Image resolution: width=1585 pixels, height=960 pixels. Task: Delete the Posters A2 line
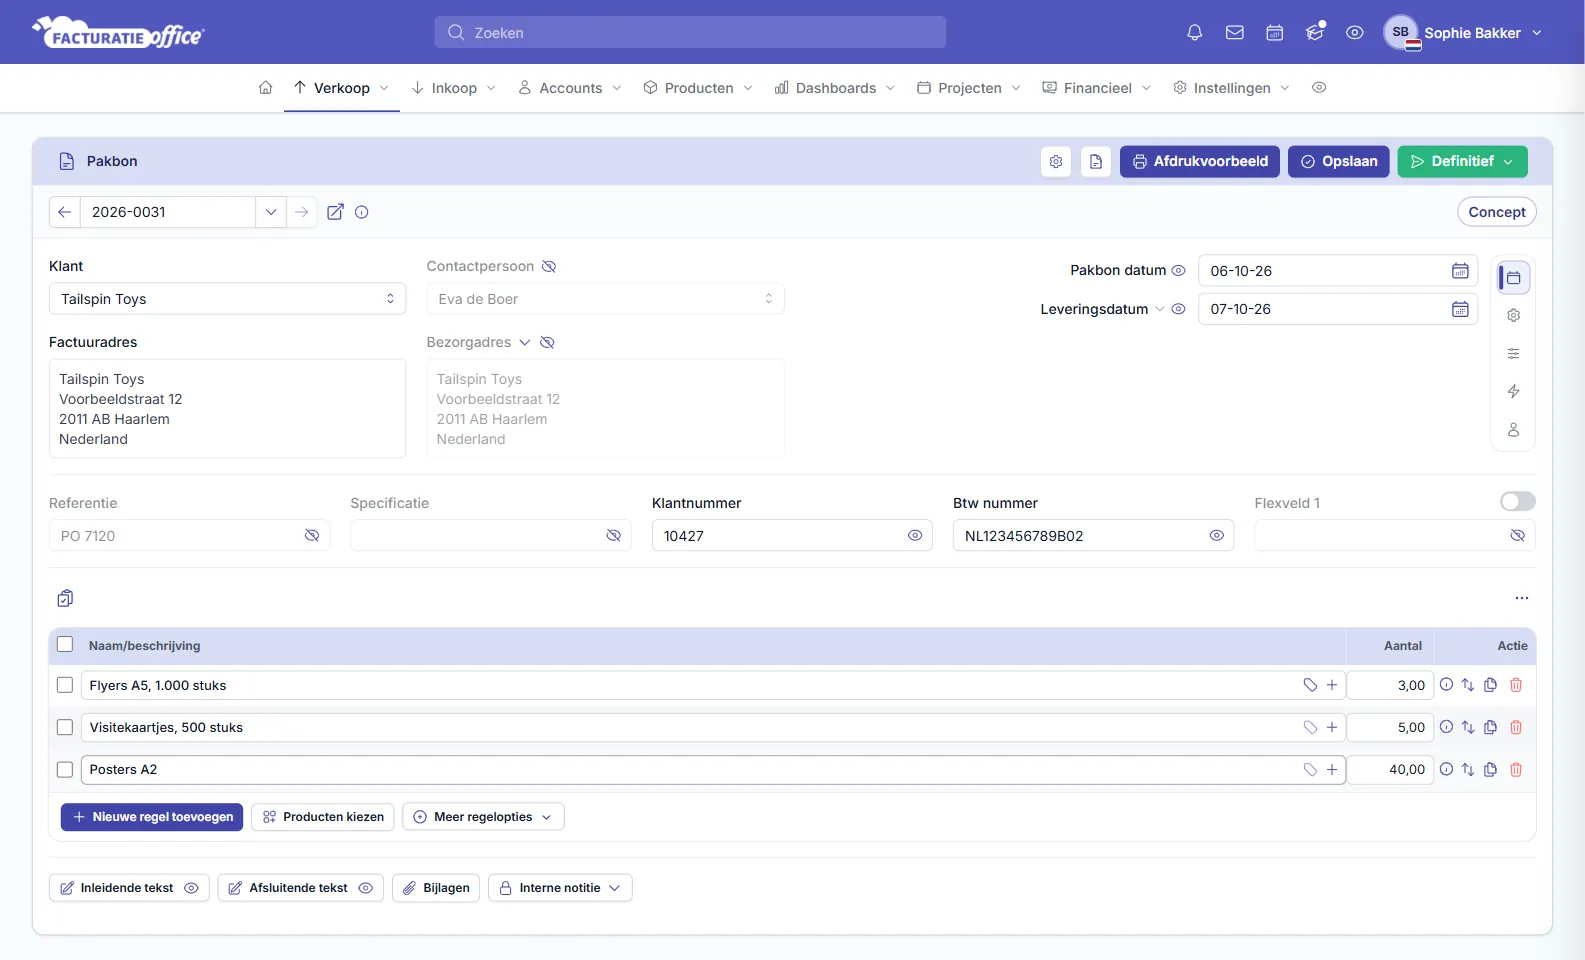(x=1516, y=770)
